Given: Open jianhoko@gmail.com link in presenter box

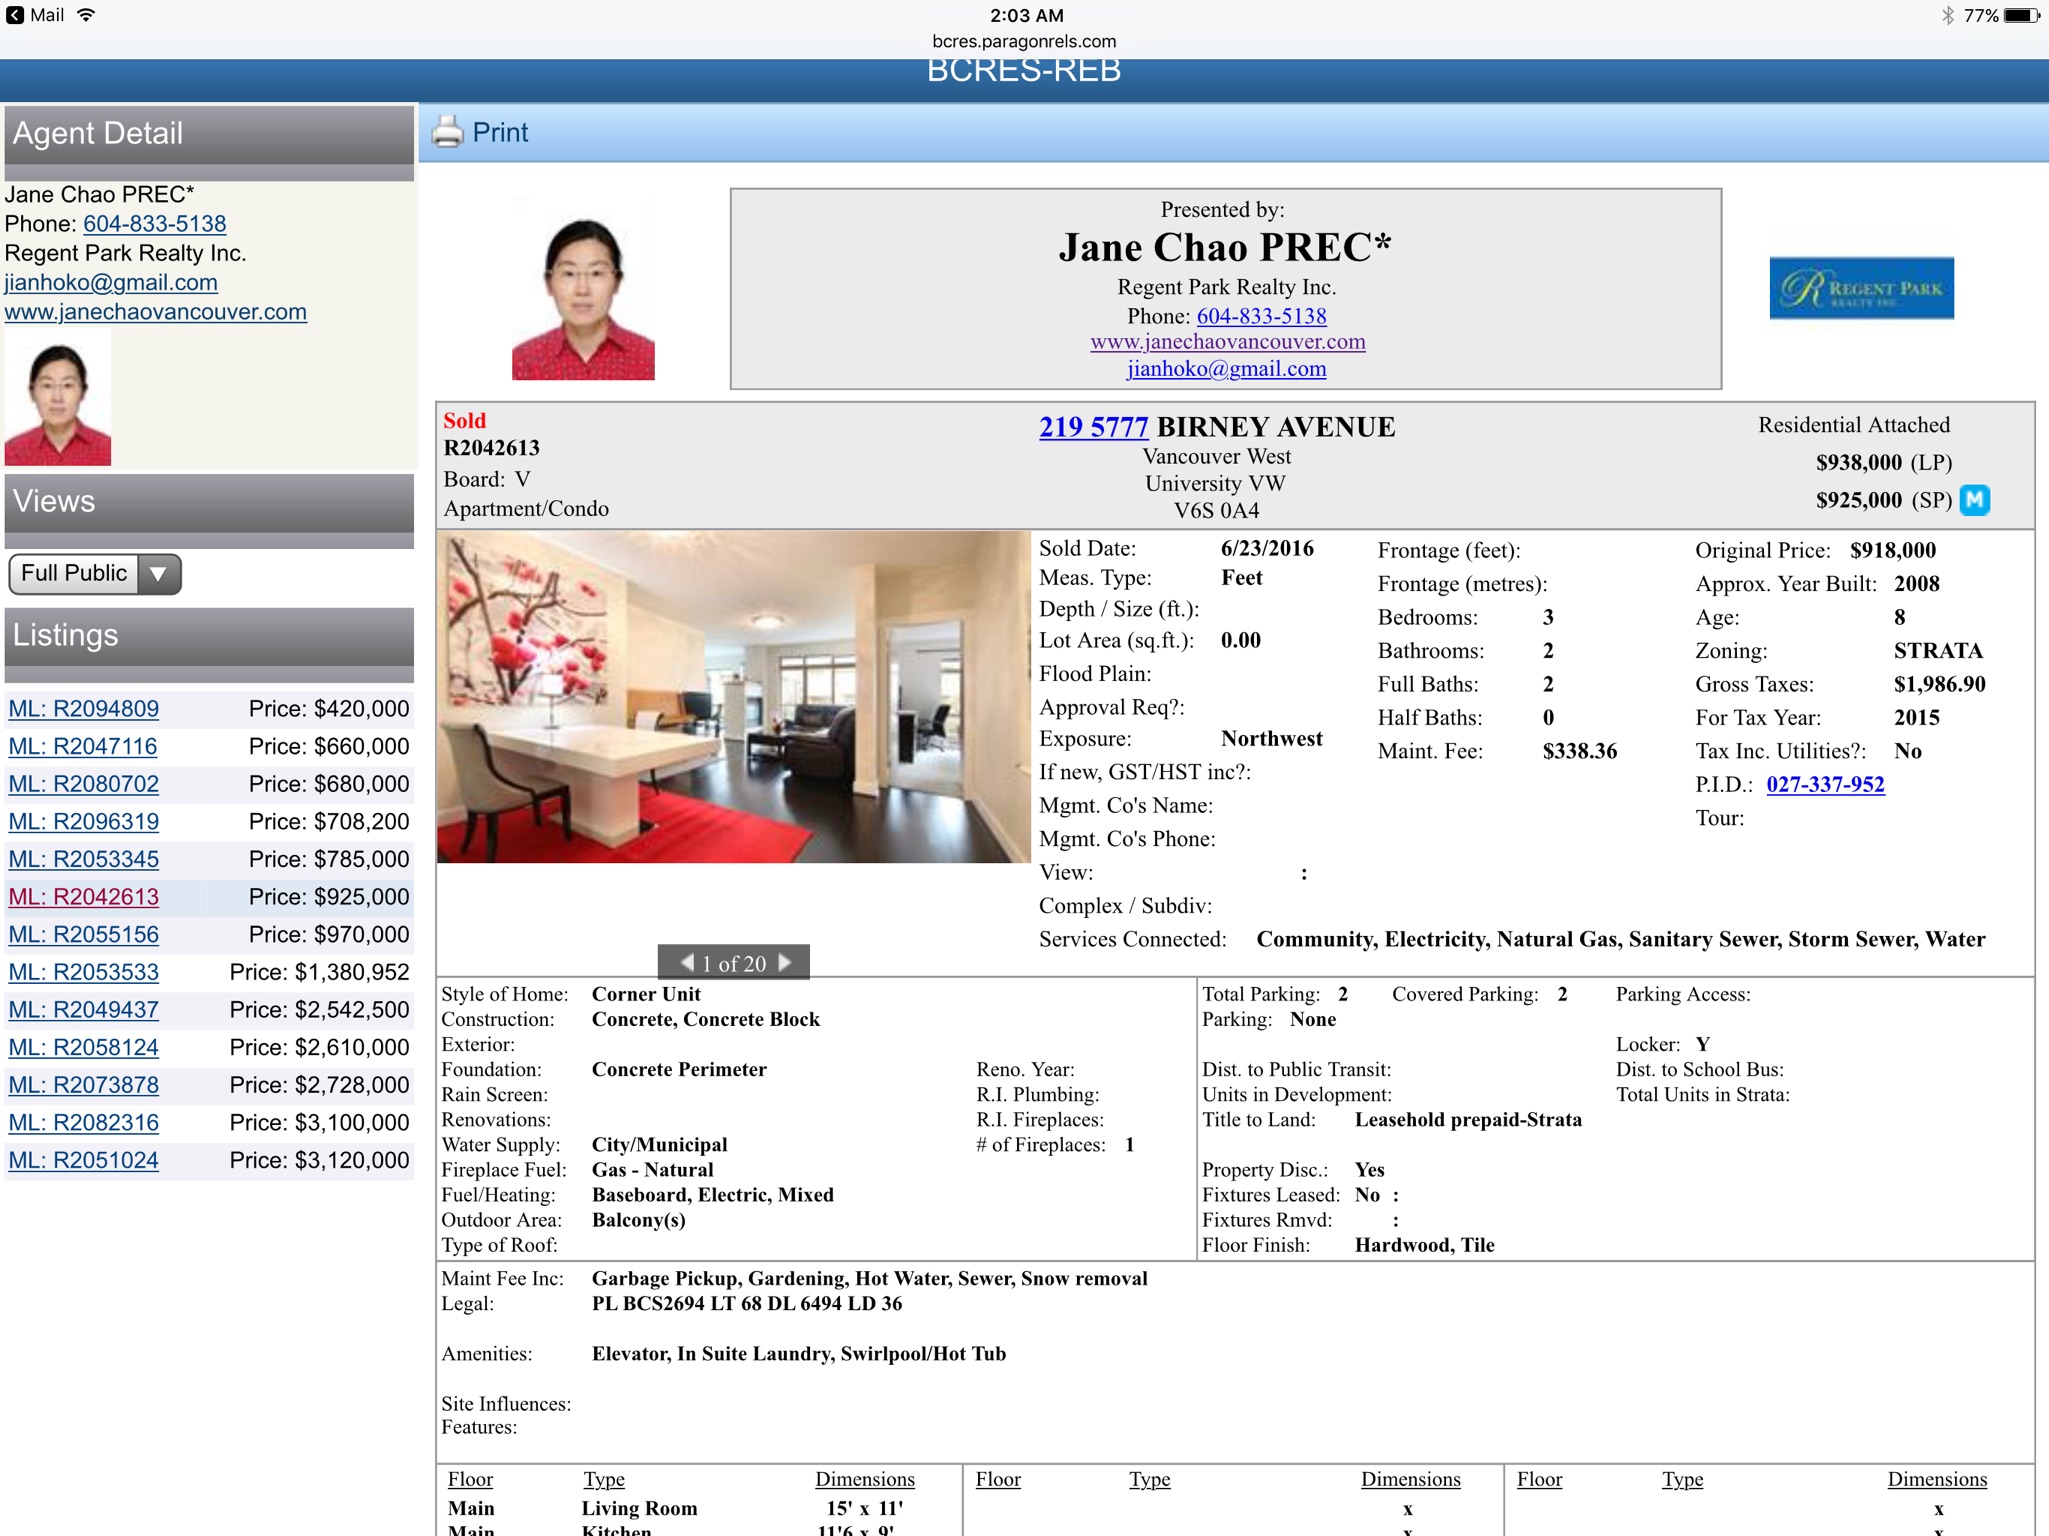Looking at the screenshot, I should (1226, 369).
